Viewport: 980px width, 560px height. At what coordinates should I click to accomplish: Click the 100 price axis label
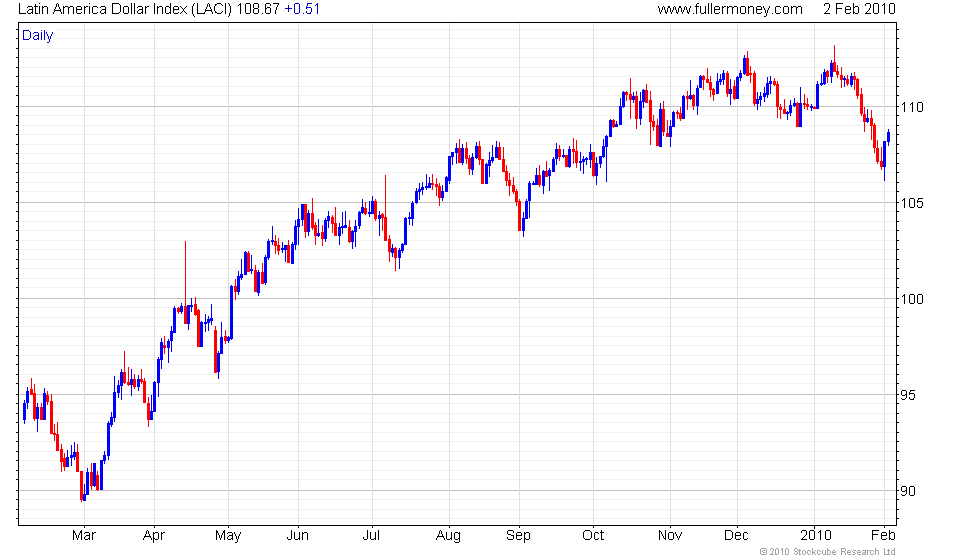click(912, 299)
